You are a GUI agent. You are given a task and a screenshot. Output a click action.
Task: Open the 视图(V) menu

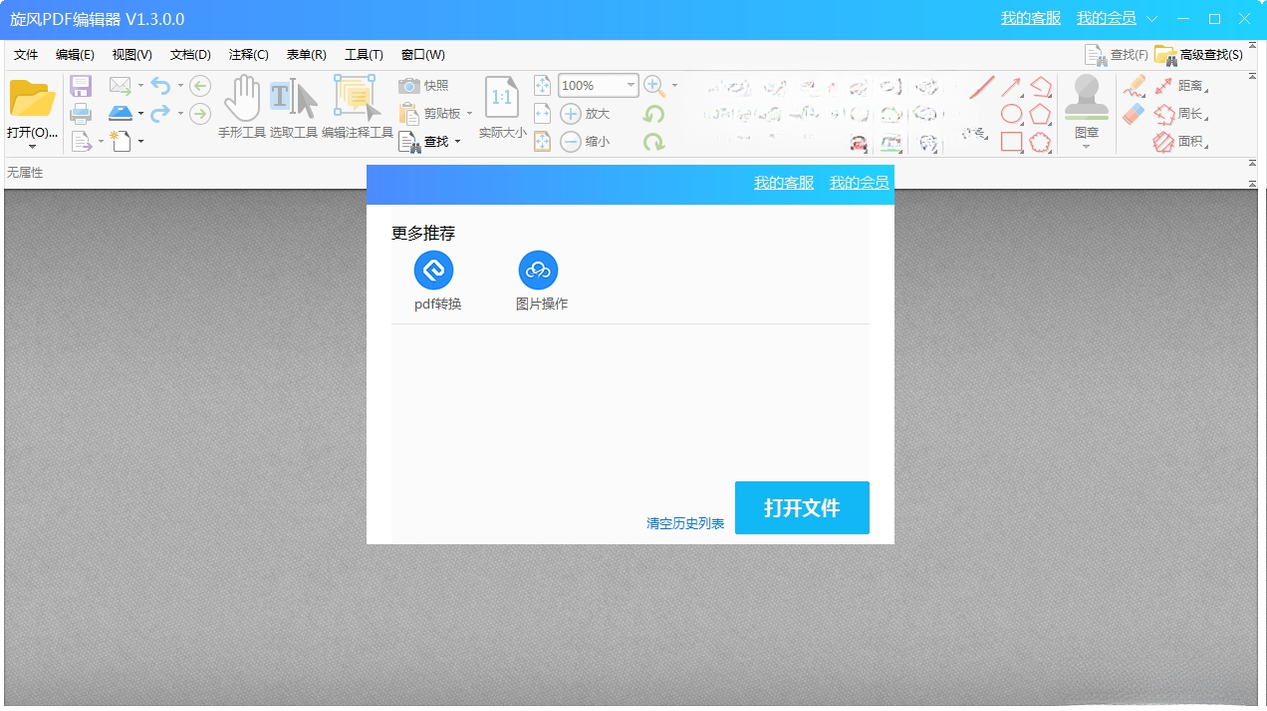[x=132, y=55]
